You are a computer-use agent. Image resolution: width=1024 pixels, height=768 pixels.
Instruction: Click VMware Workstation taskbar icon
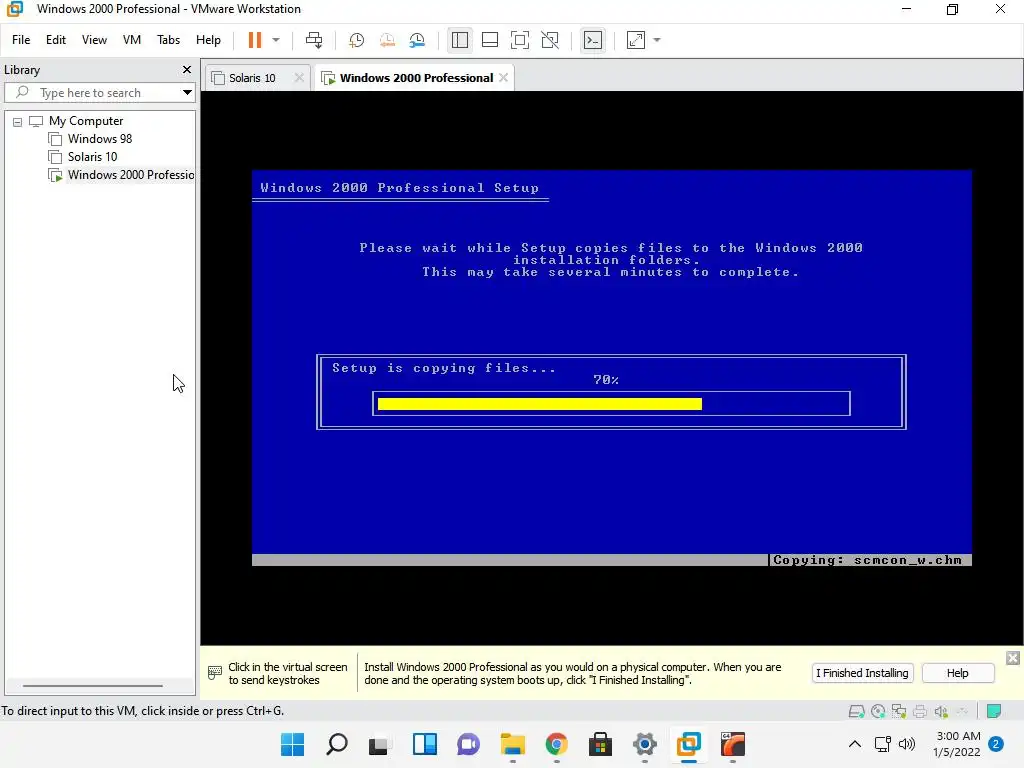tap(688, 744)
